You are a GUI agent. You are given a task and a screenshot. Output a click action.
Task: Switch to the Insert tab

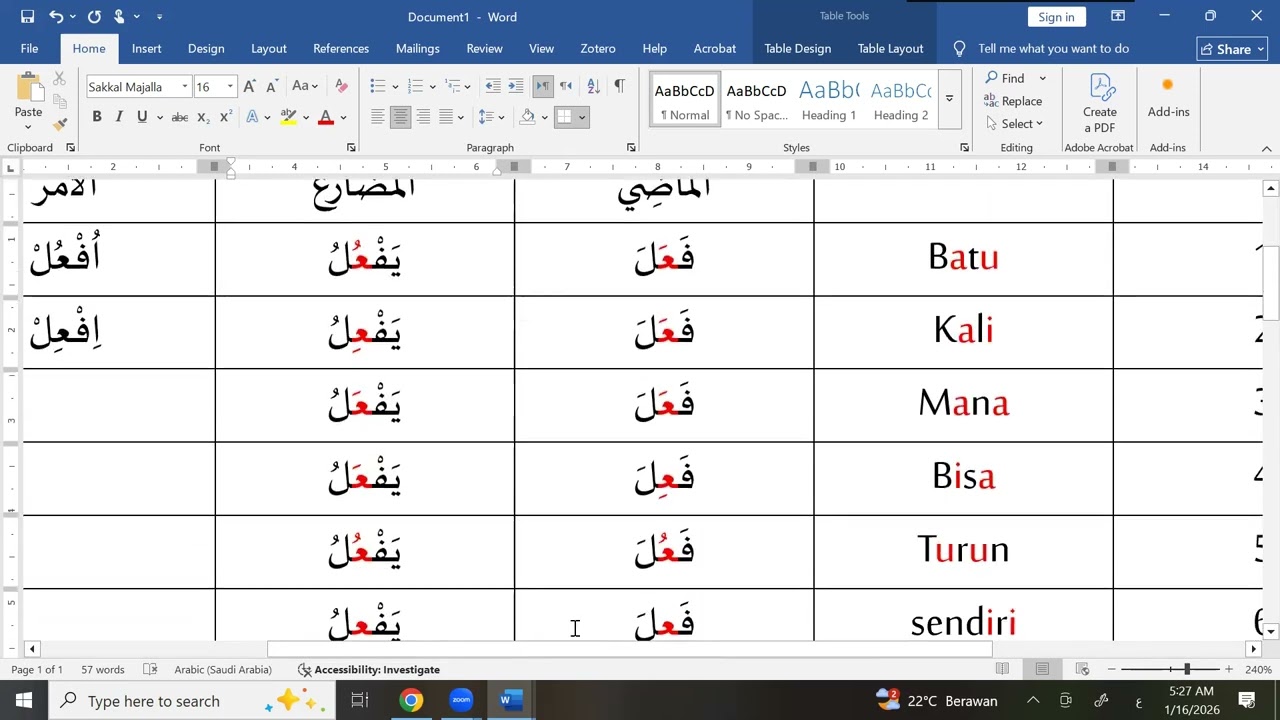[146, 48]
